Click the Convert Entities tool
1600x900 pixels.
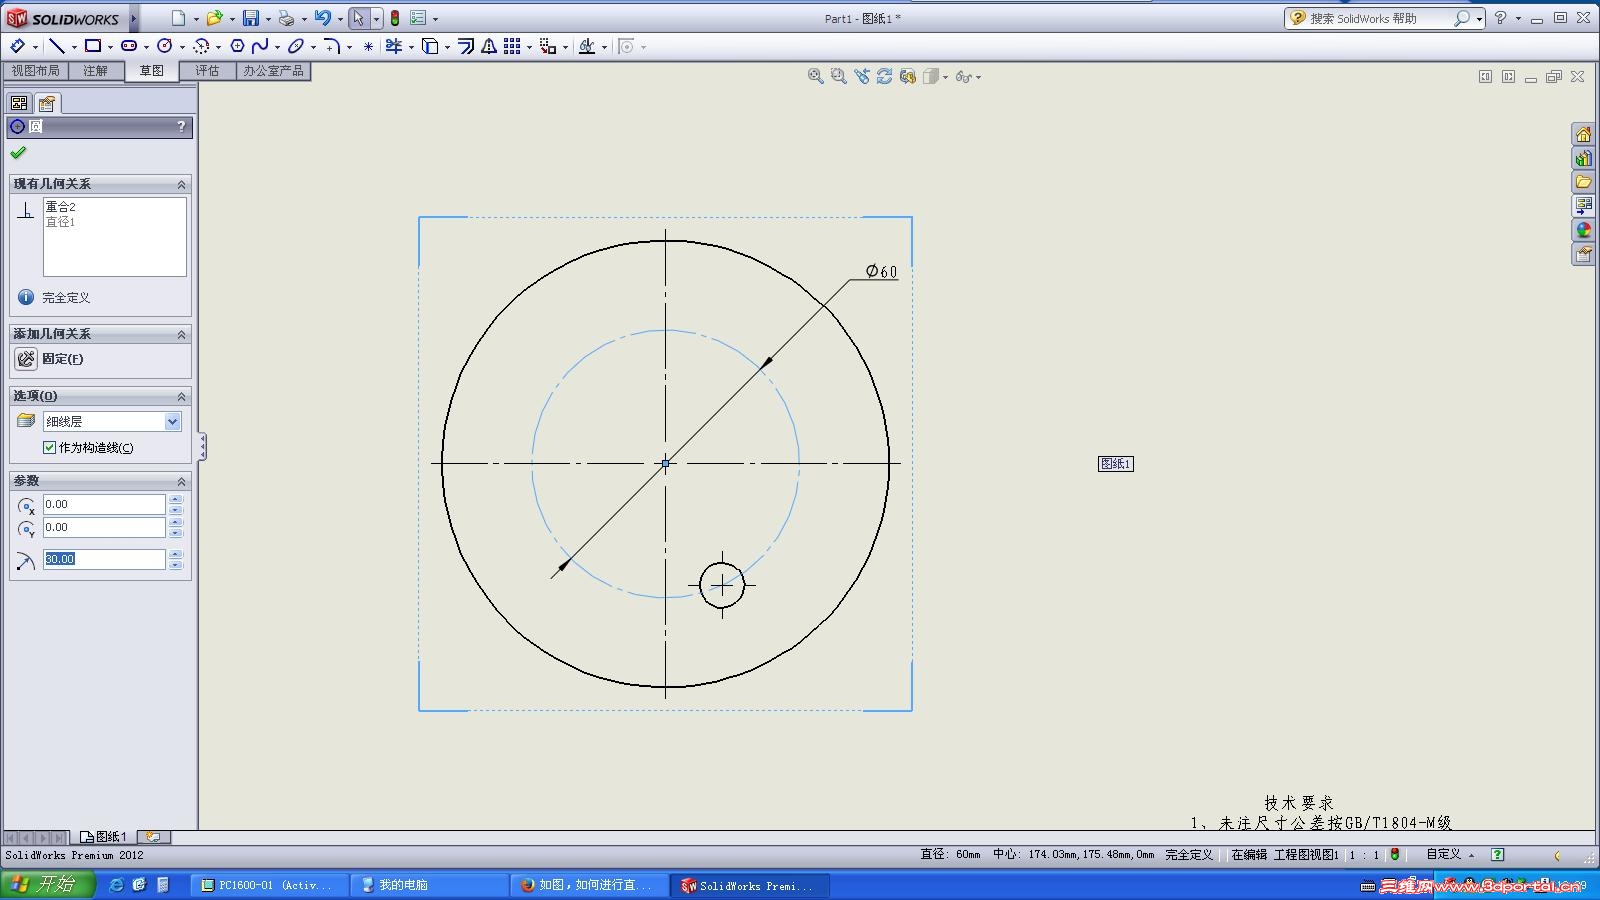[x=430, y=46]
